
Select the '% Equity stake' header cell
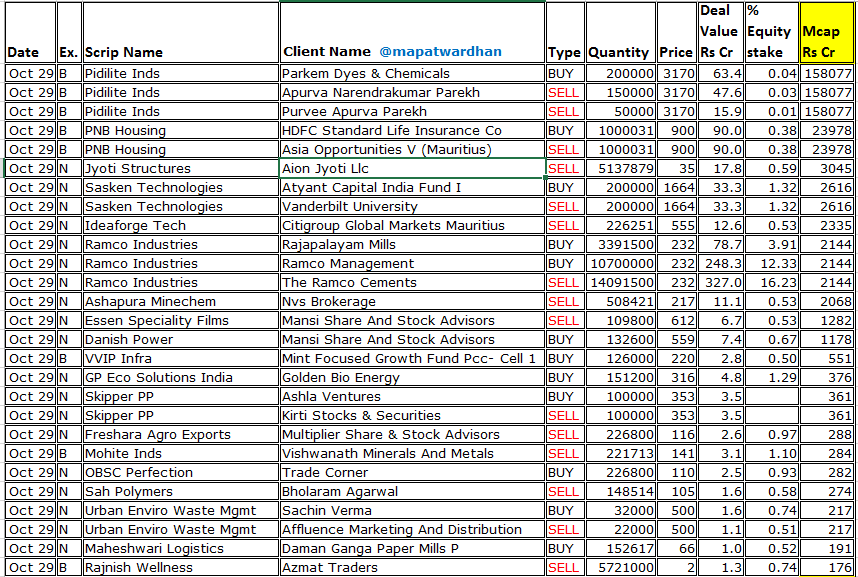[772, 32]
